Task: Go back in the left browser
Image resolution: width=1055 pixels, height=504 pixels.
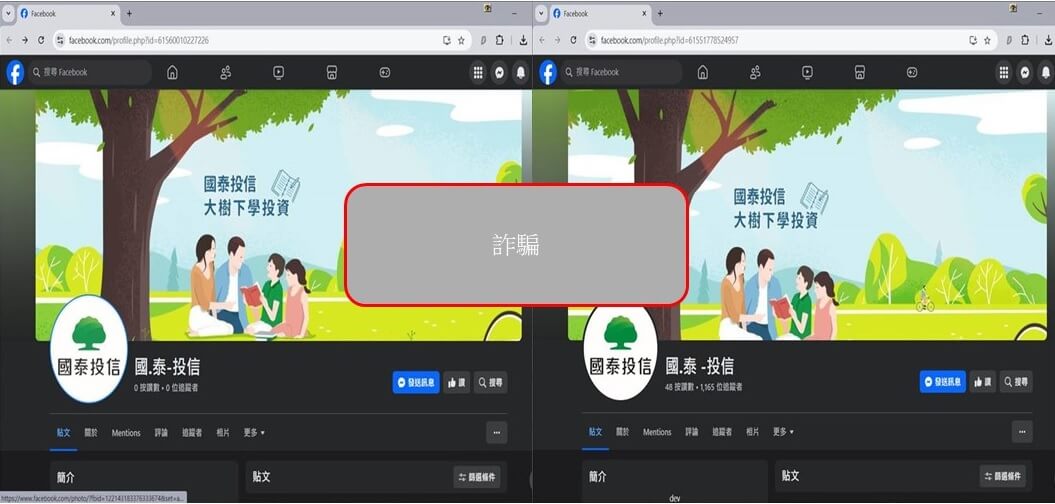Action: 9,40
